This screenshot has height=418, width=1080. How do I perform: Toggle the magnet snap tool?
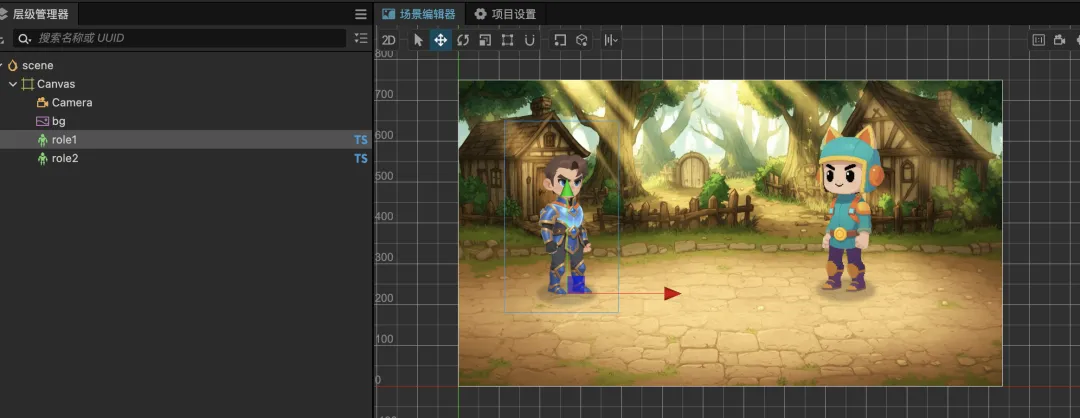pos(529,40)
